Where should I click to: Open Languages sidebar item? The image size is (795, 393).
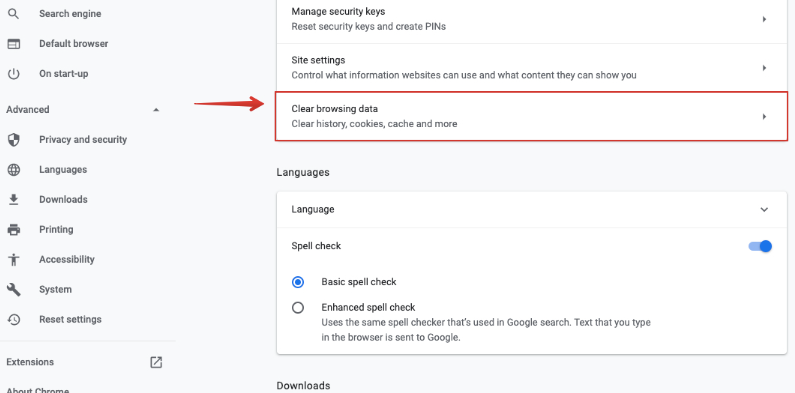tap(63, 169)
